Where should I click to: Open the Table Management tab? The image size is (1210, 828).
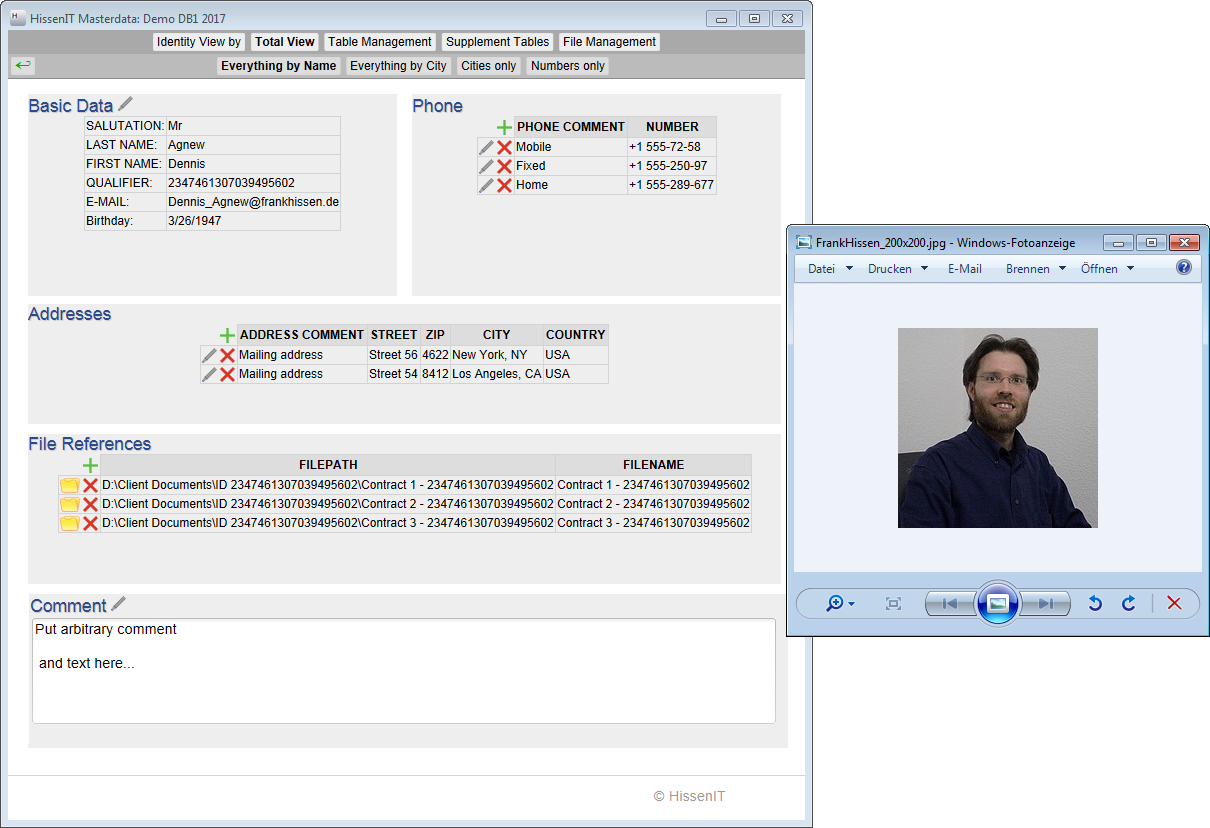380,42
